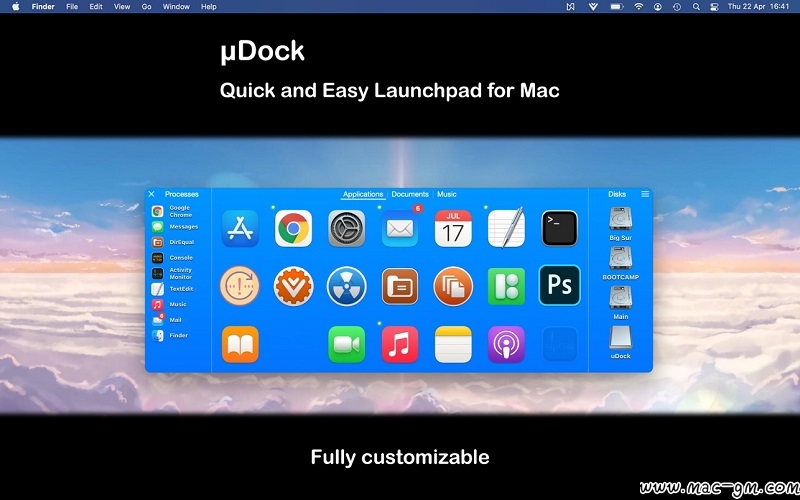Switch to the Music tab
Viewport: 800px width, 500px height.
click(446, 194)
